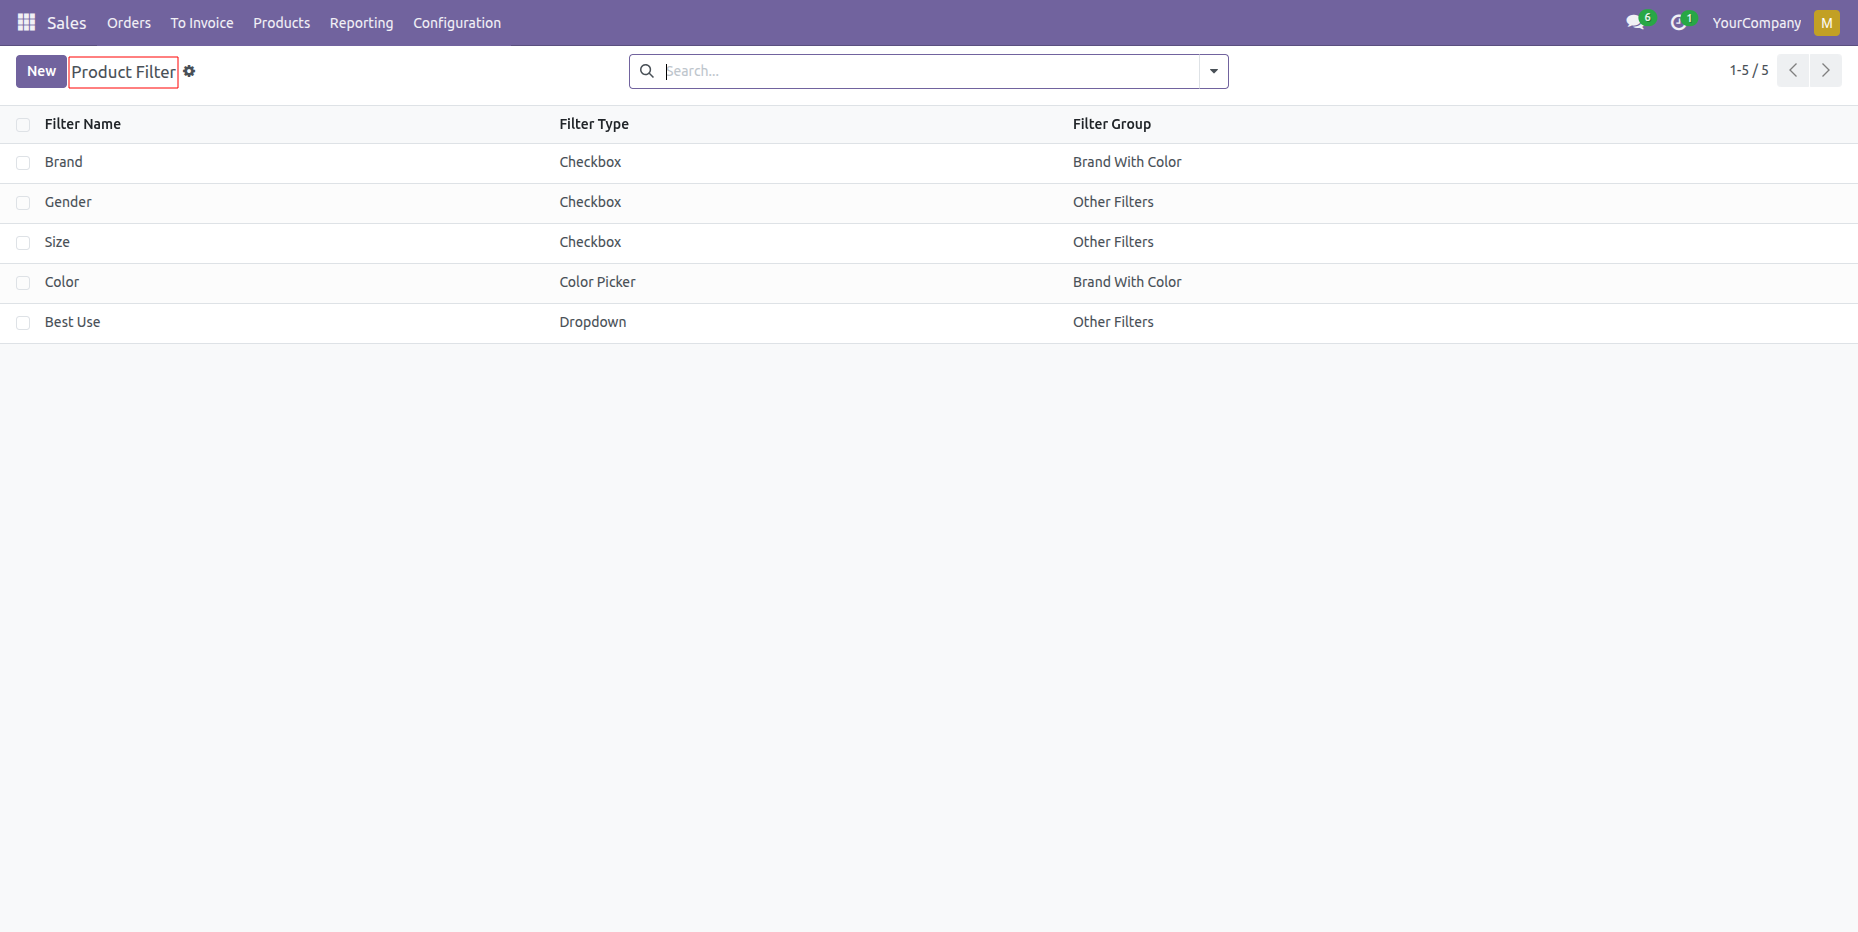Open the Orders menu
The width and height of the screenshot is (1858, 932).
coord(129,22)
